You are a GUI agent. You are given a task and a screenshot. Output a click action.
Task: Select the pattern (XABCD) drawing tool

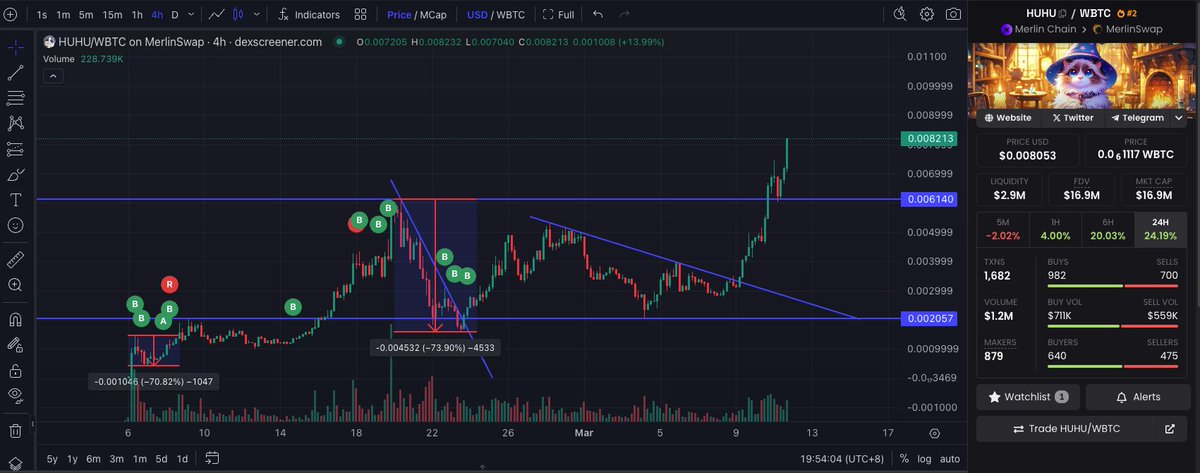15,124
